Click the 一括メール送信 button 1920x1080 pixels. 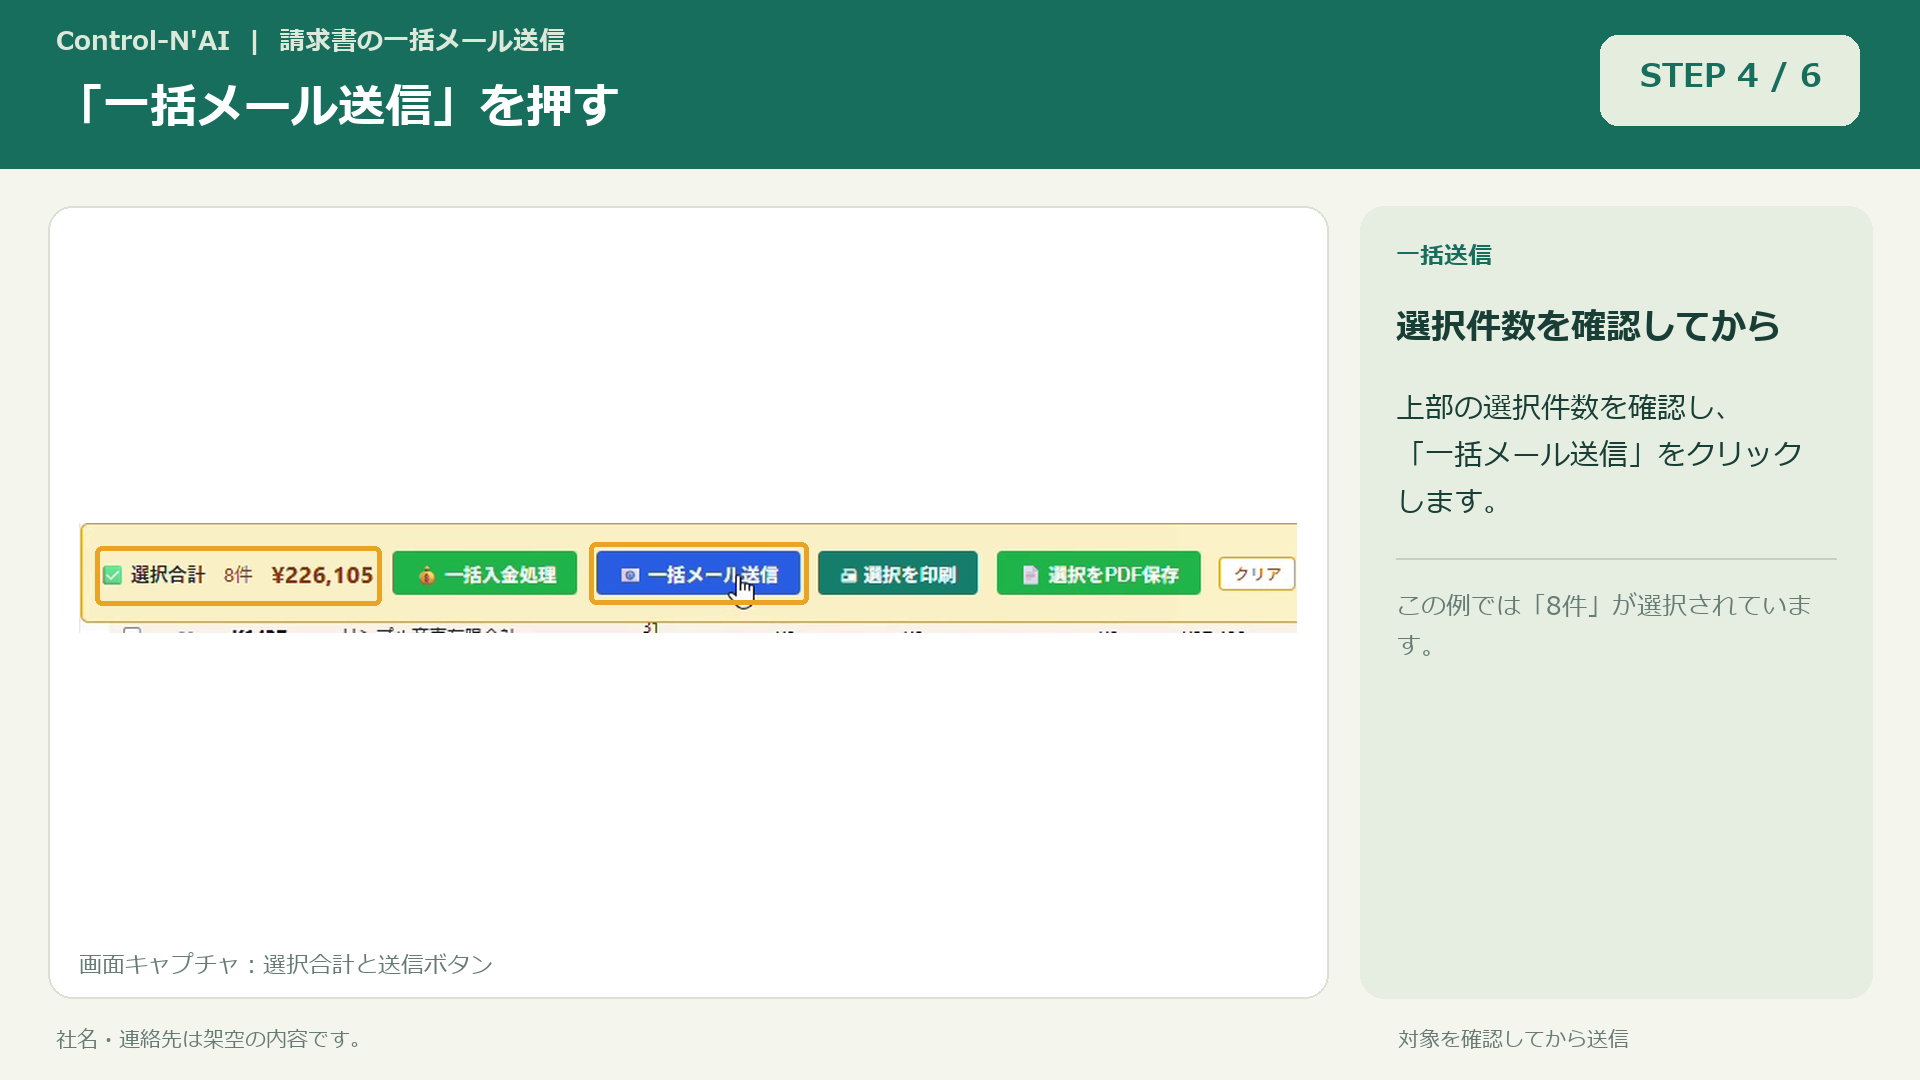click(x=698, y=574)
